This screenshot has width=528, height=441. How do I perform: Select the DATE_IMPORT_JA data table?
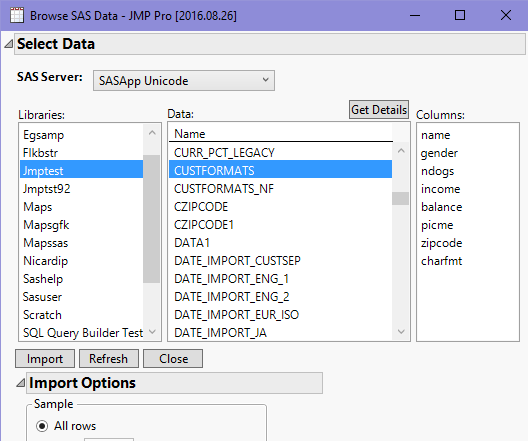280,333
